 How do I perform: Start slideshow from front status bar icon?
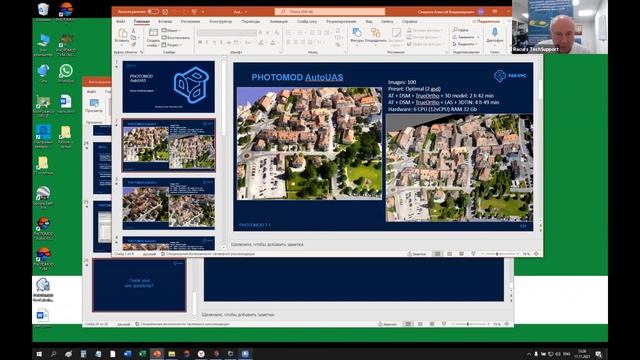pos(473,254)
